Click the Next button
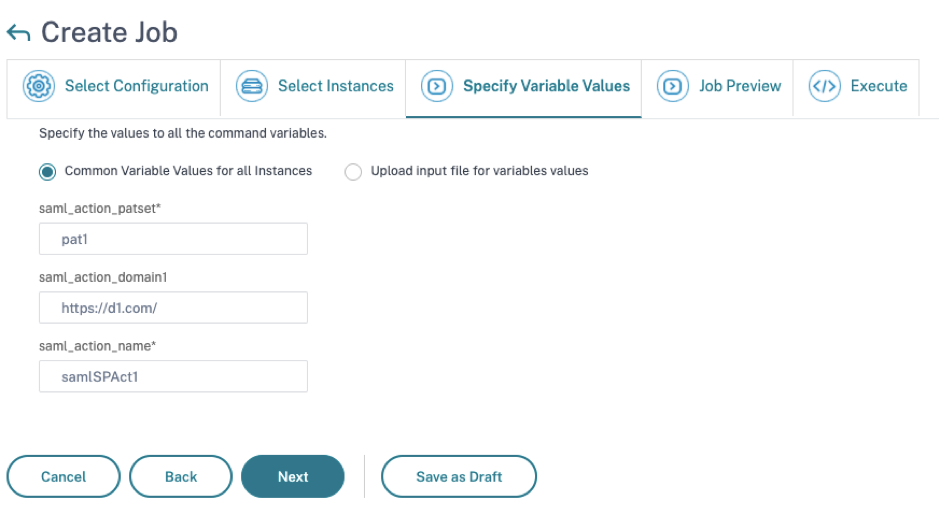Screen dimensions: 939x527 293,477
